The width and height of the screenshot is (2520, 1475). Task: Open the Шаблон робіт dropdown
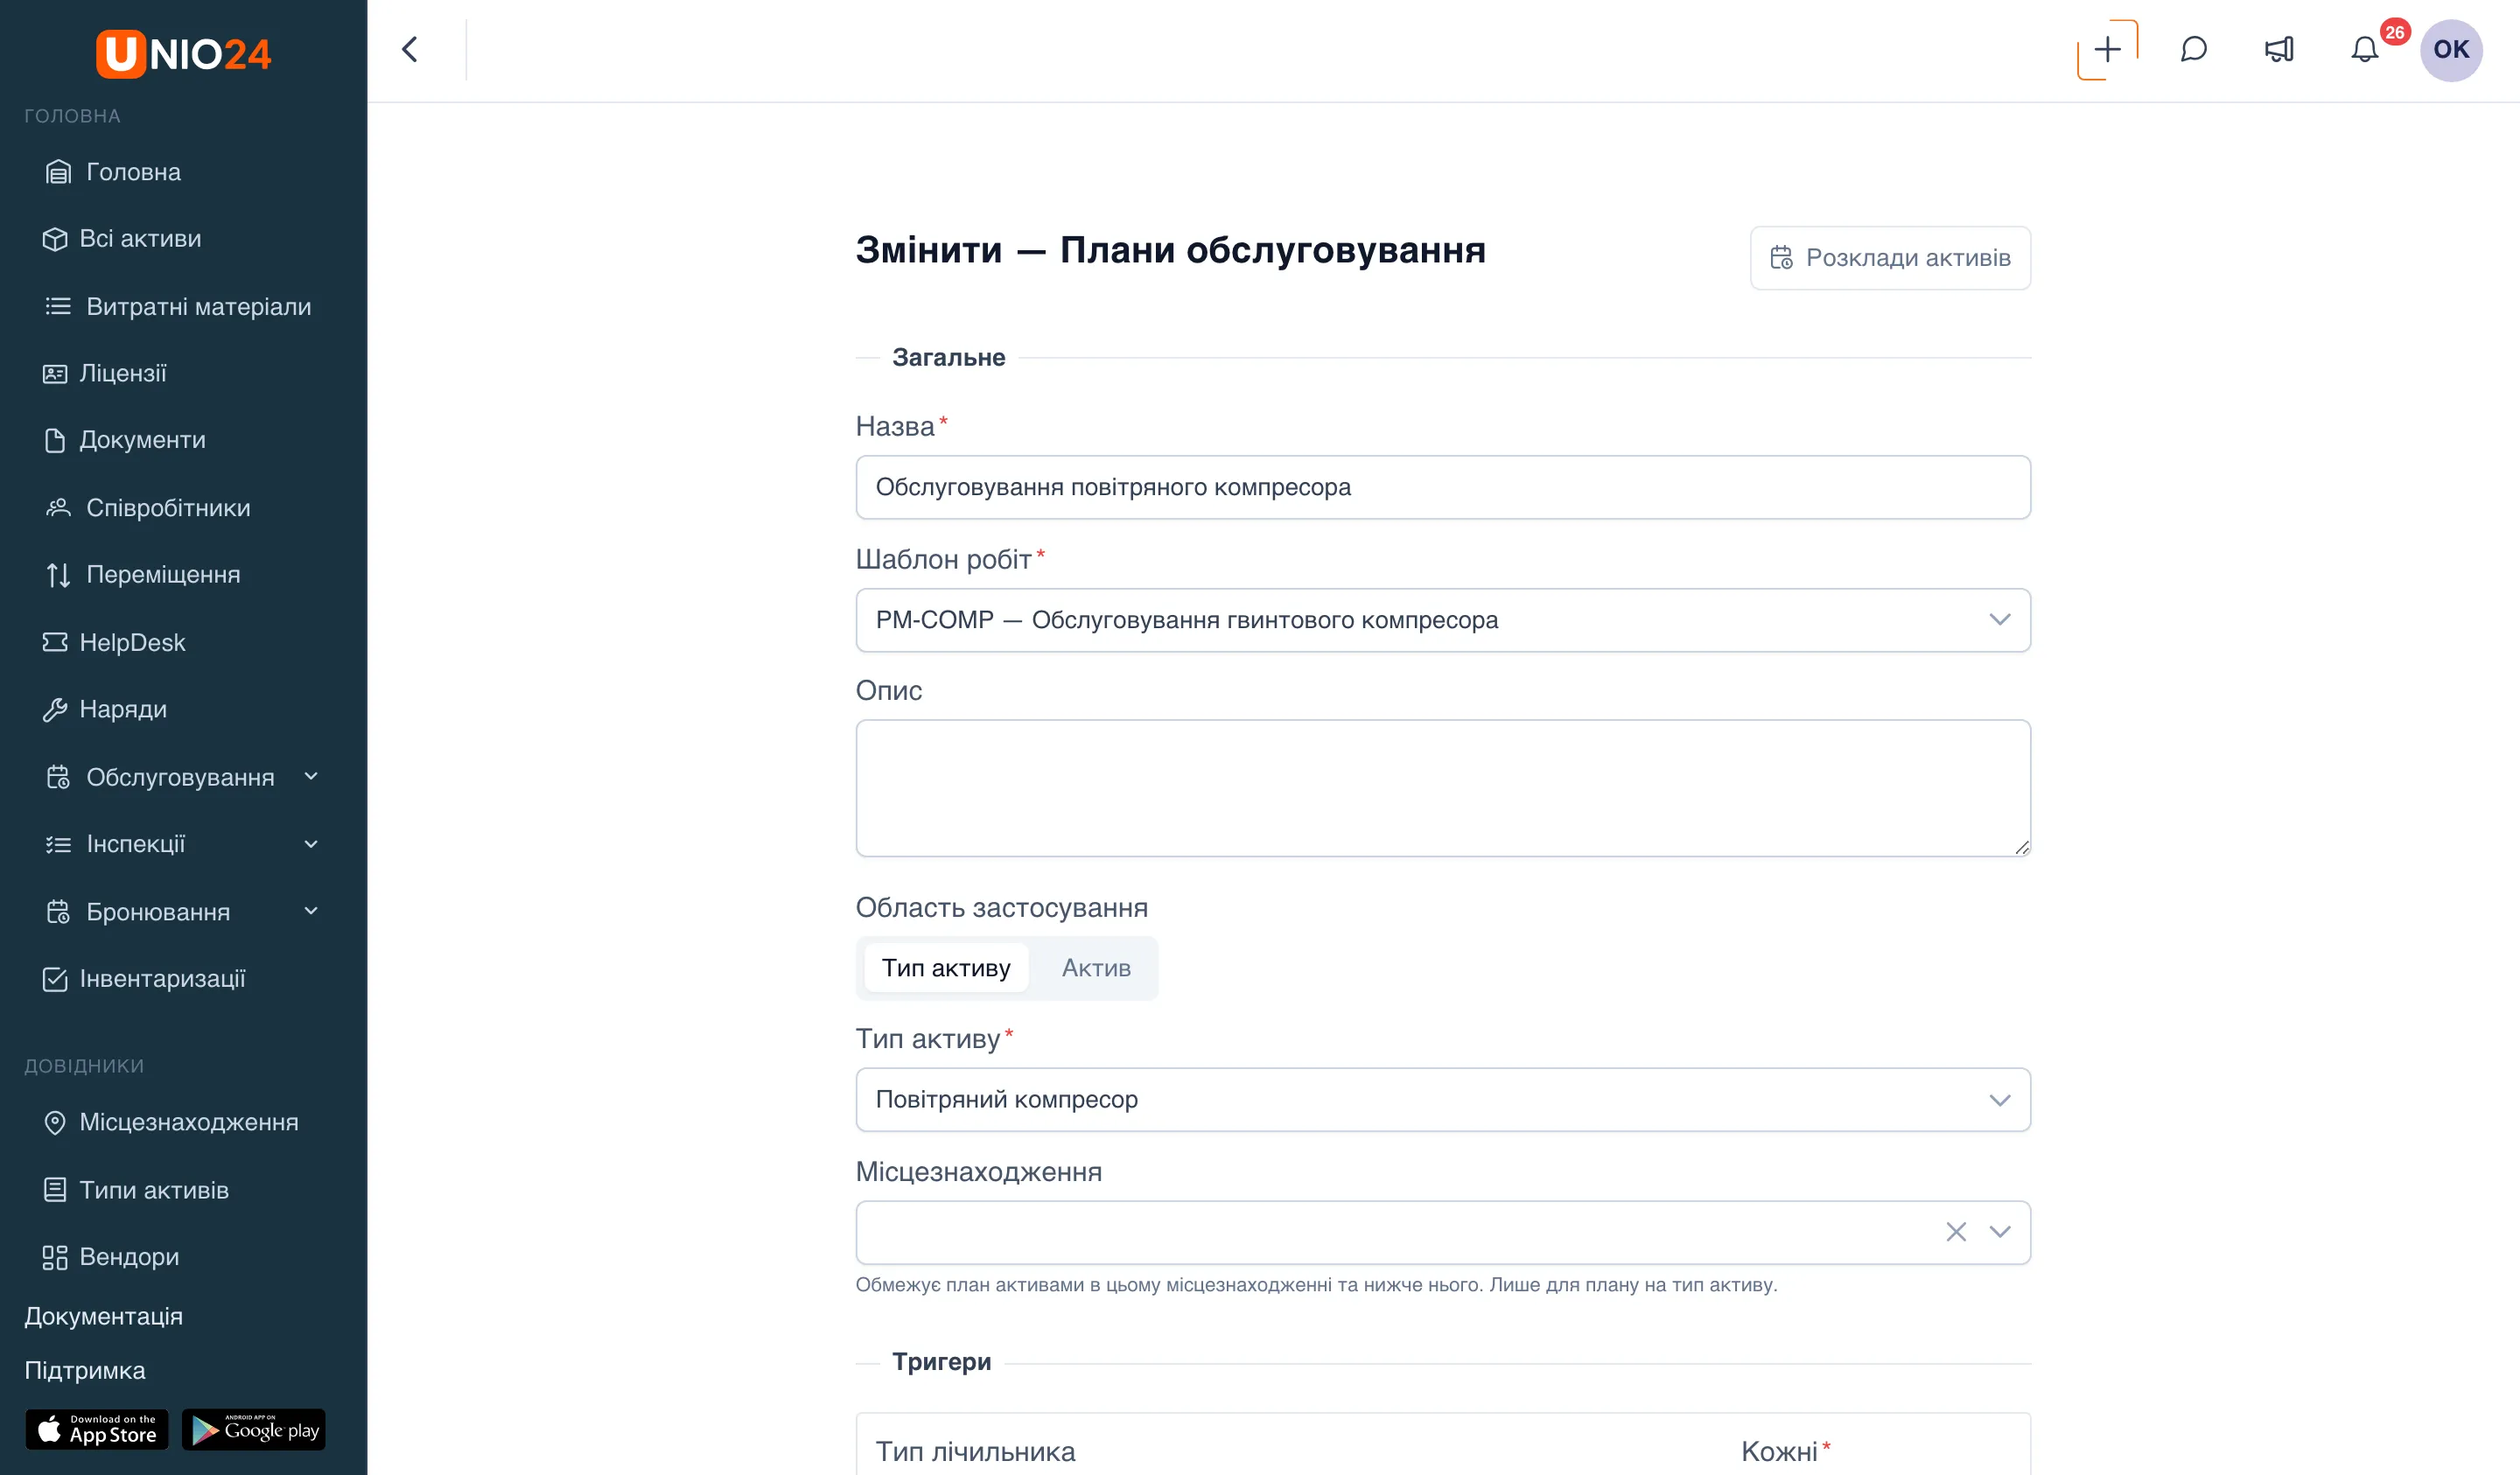(x=1443, y=620)
